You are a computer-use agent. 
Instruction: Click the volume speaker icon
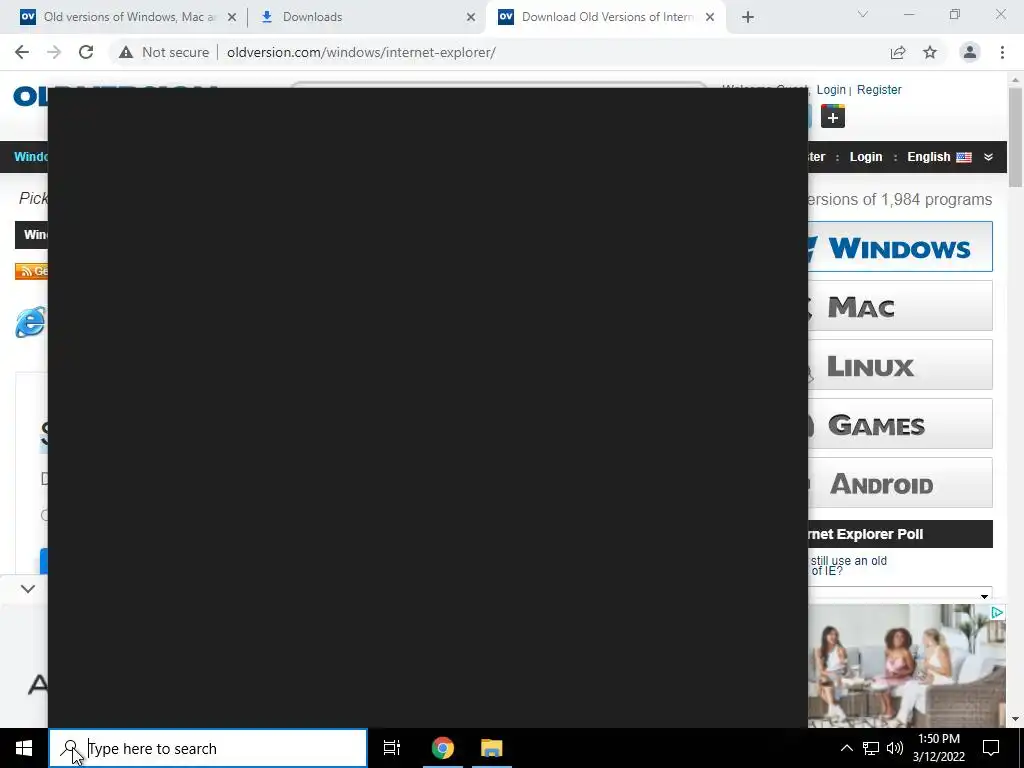[895, 748]
